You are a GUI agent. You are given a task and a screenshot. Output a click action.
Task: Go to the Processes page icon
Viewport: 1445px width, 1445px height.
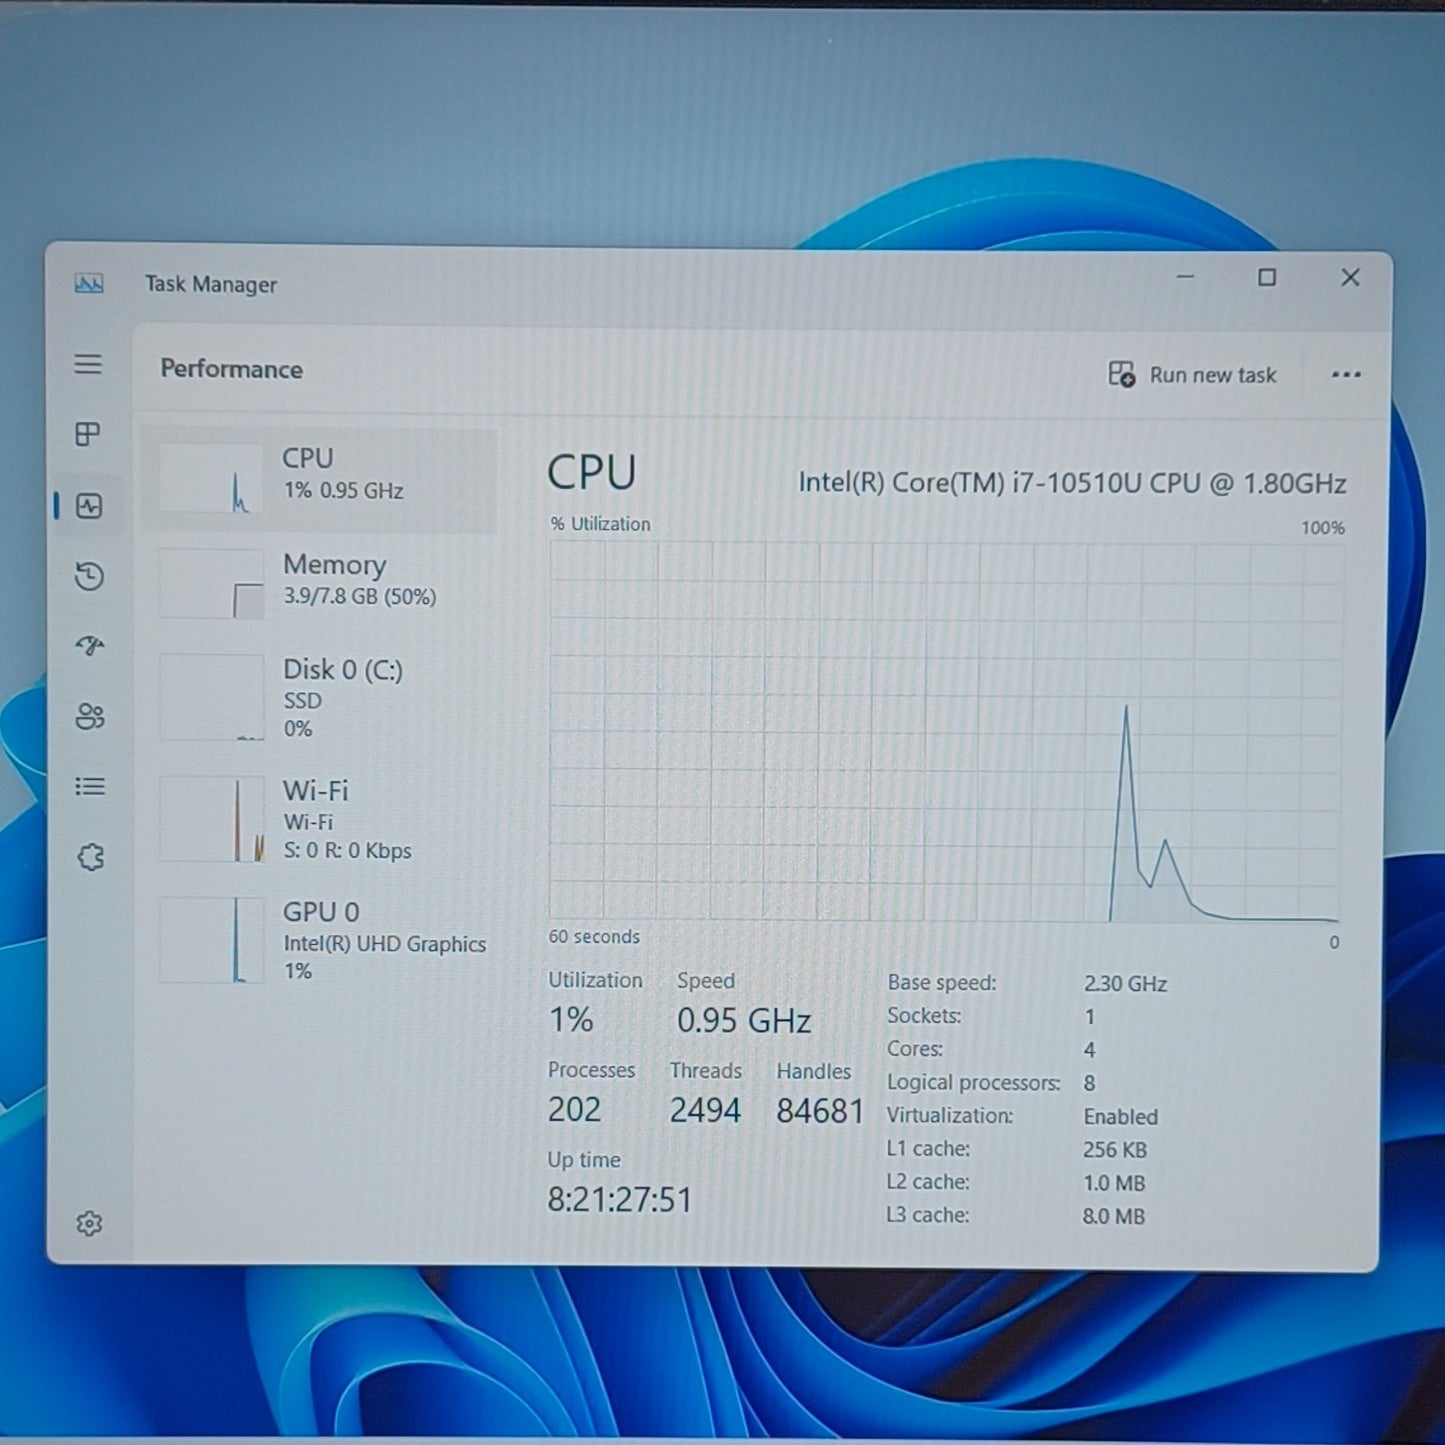coord(88,434)
